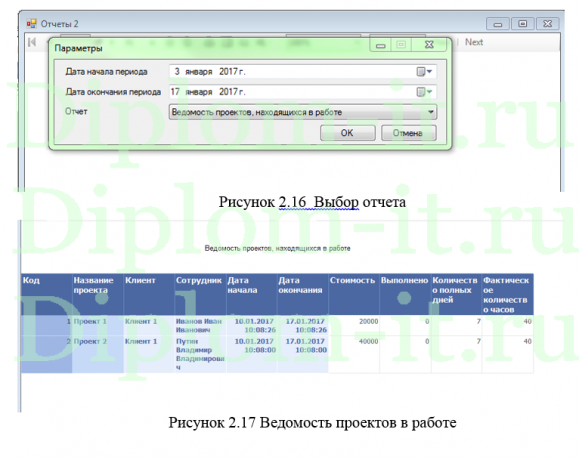
Task: Click the Дата окончания периода label
Action: click(x=113, y=92)
